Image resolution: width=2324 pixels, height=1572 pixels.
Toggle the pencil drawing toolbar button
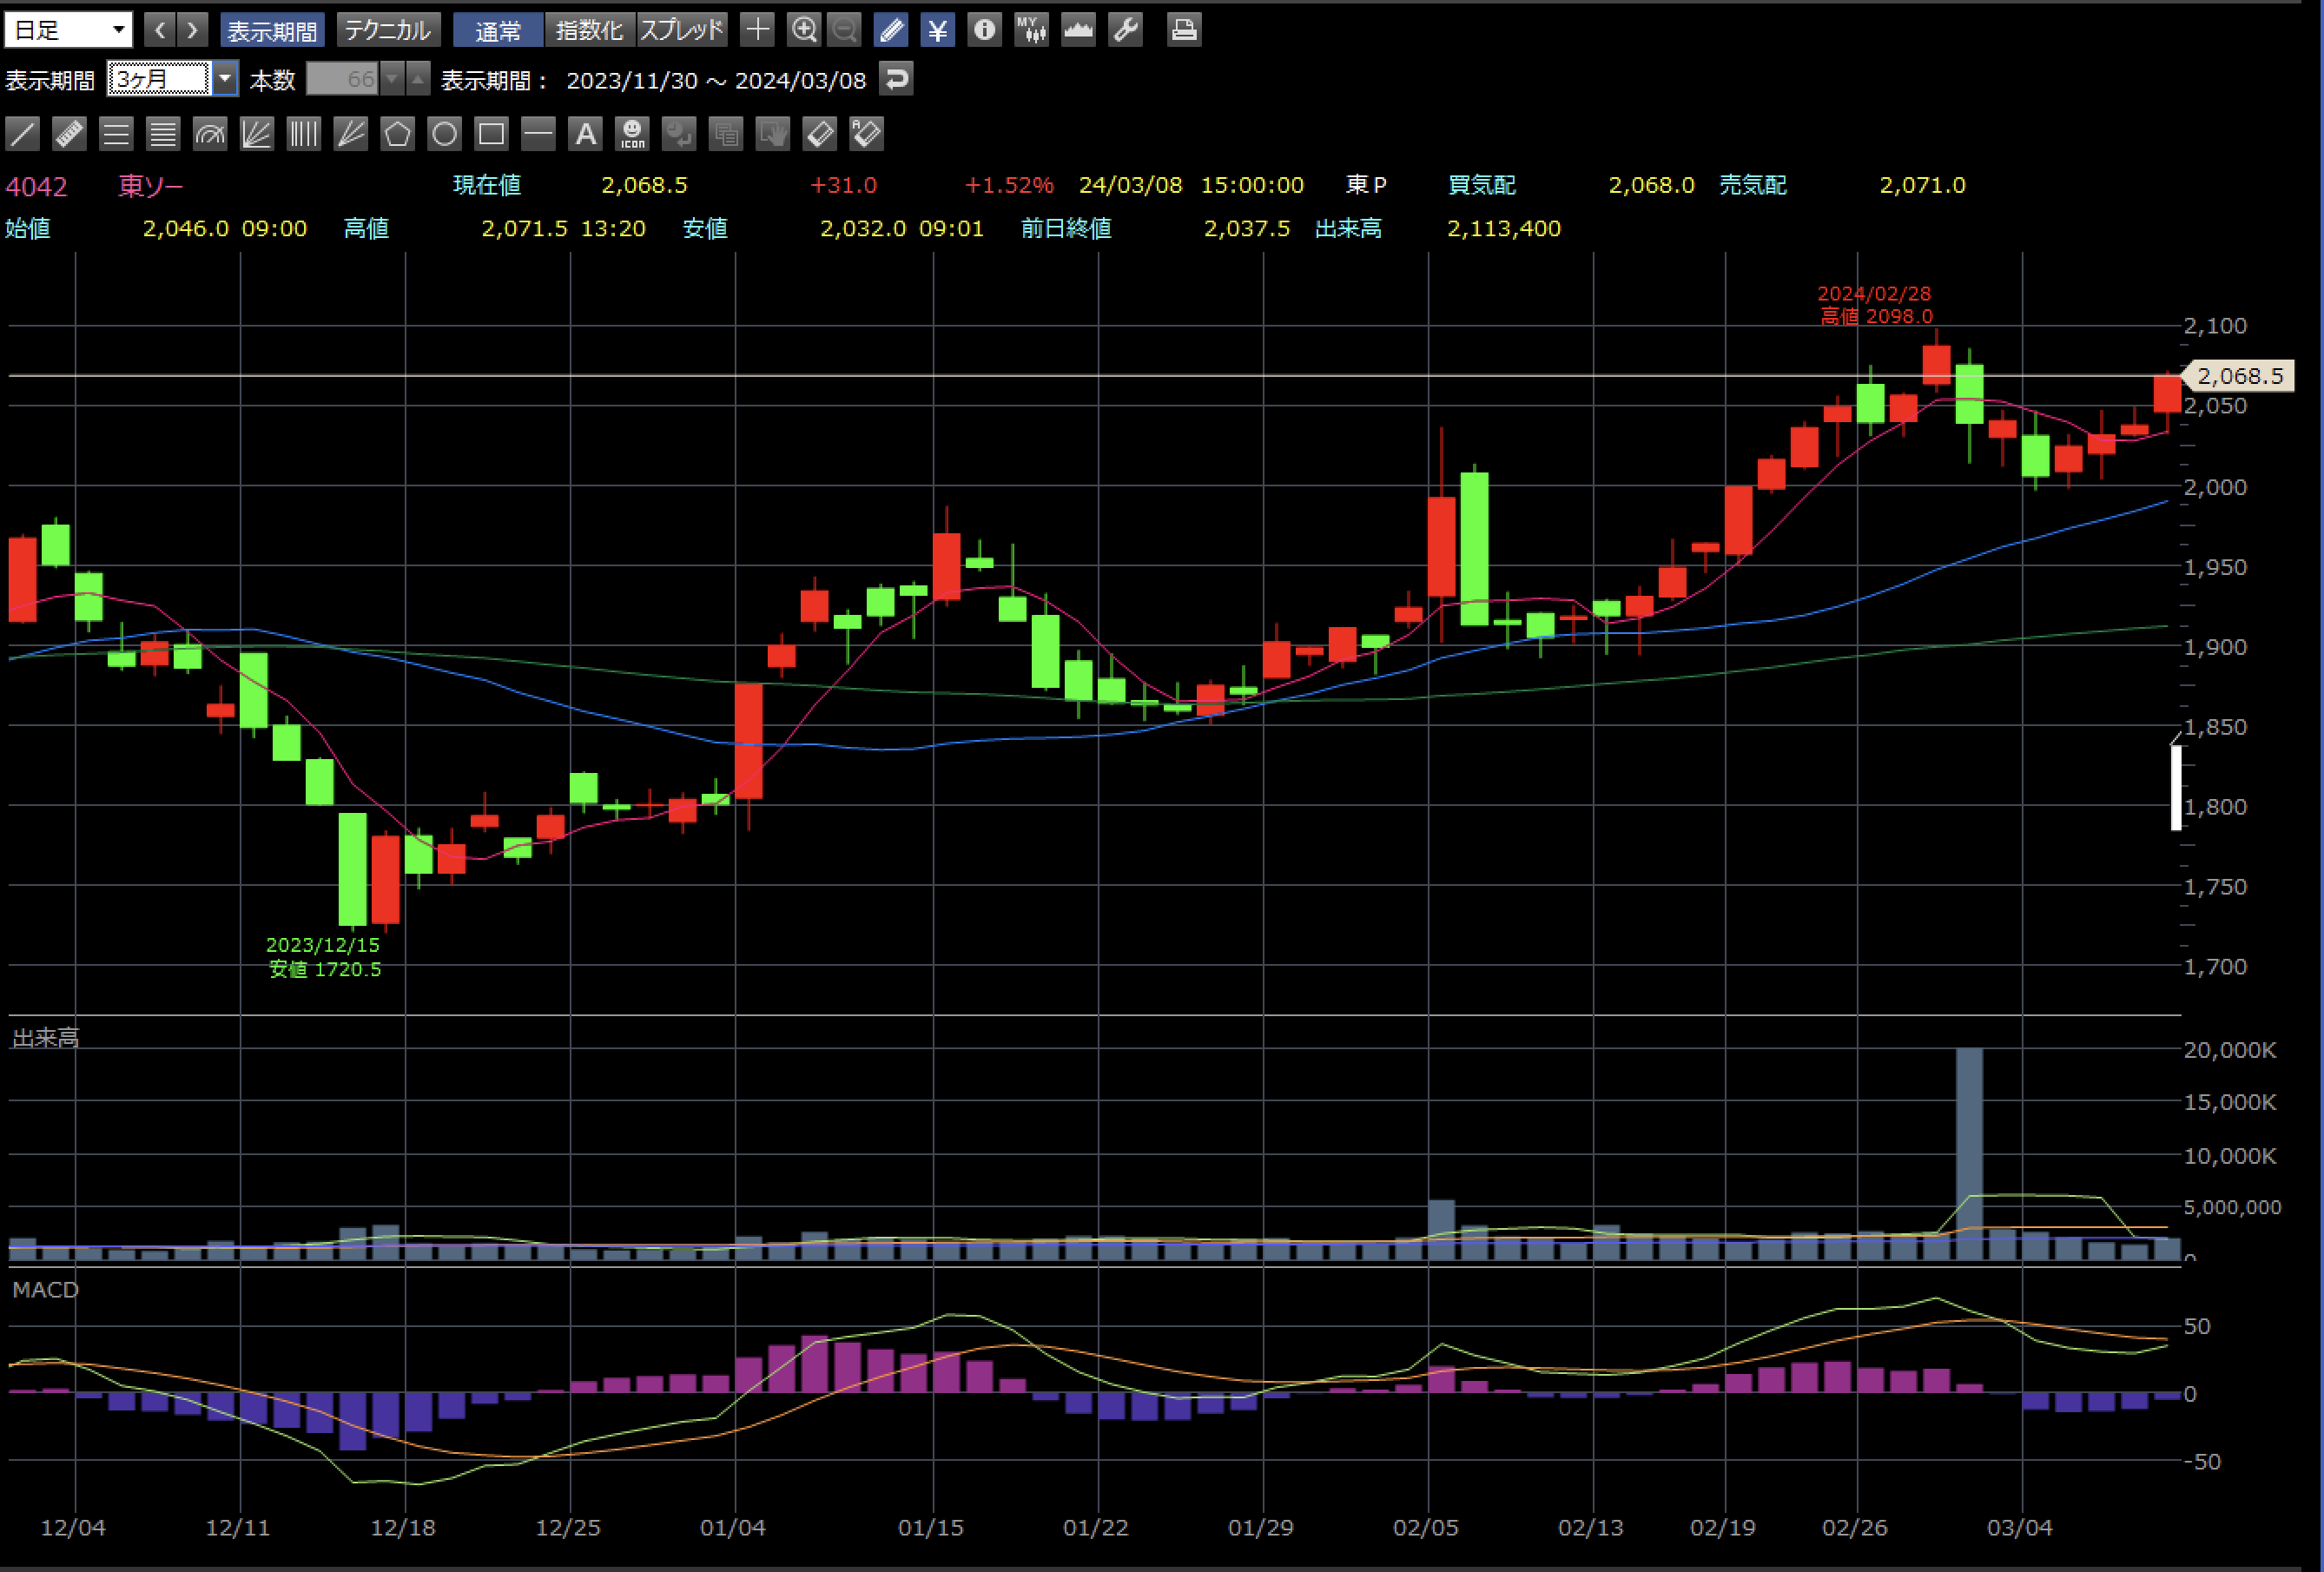[x=890, y=29]
